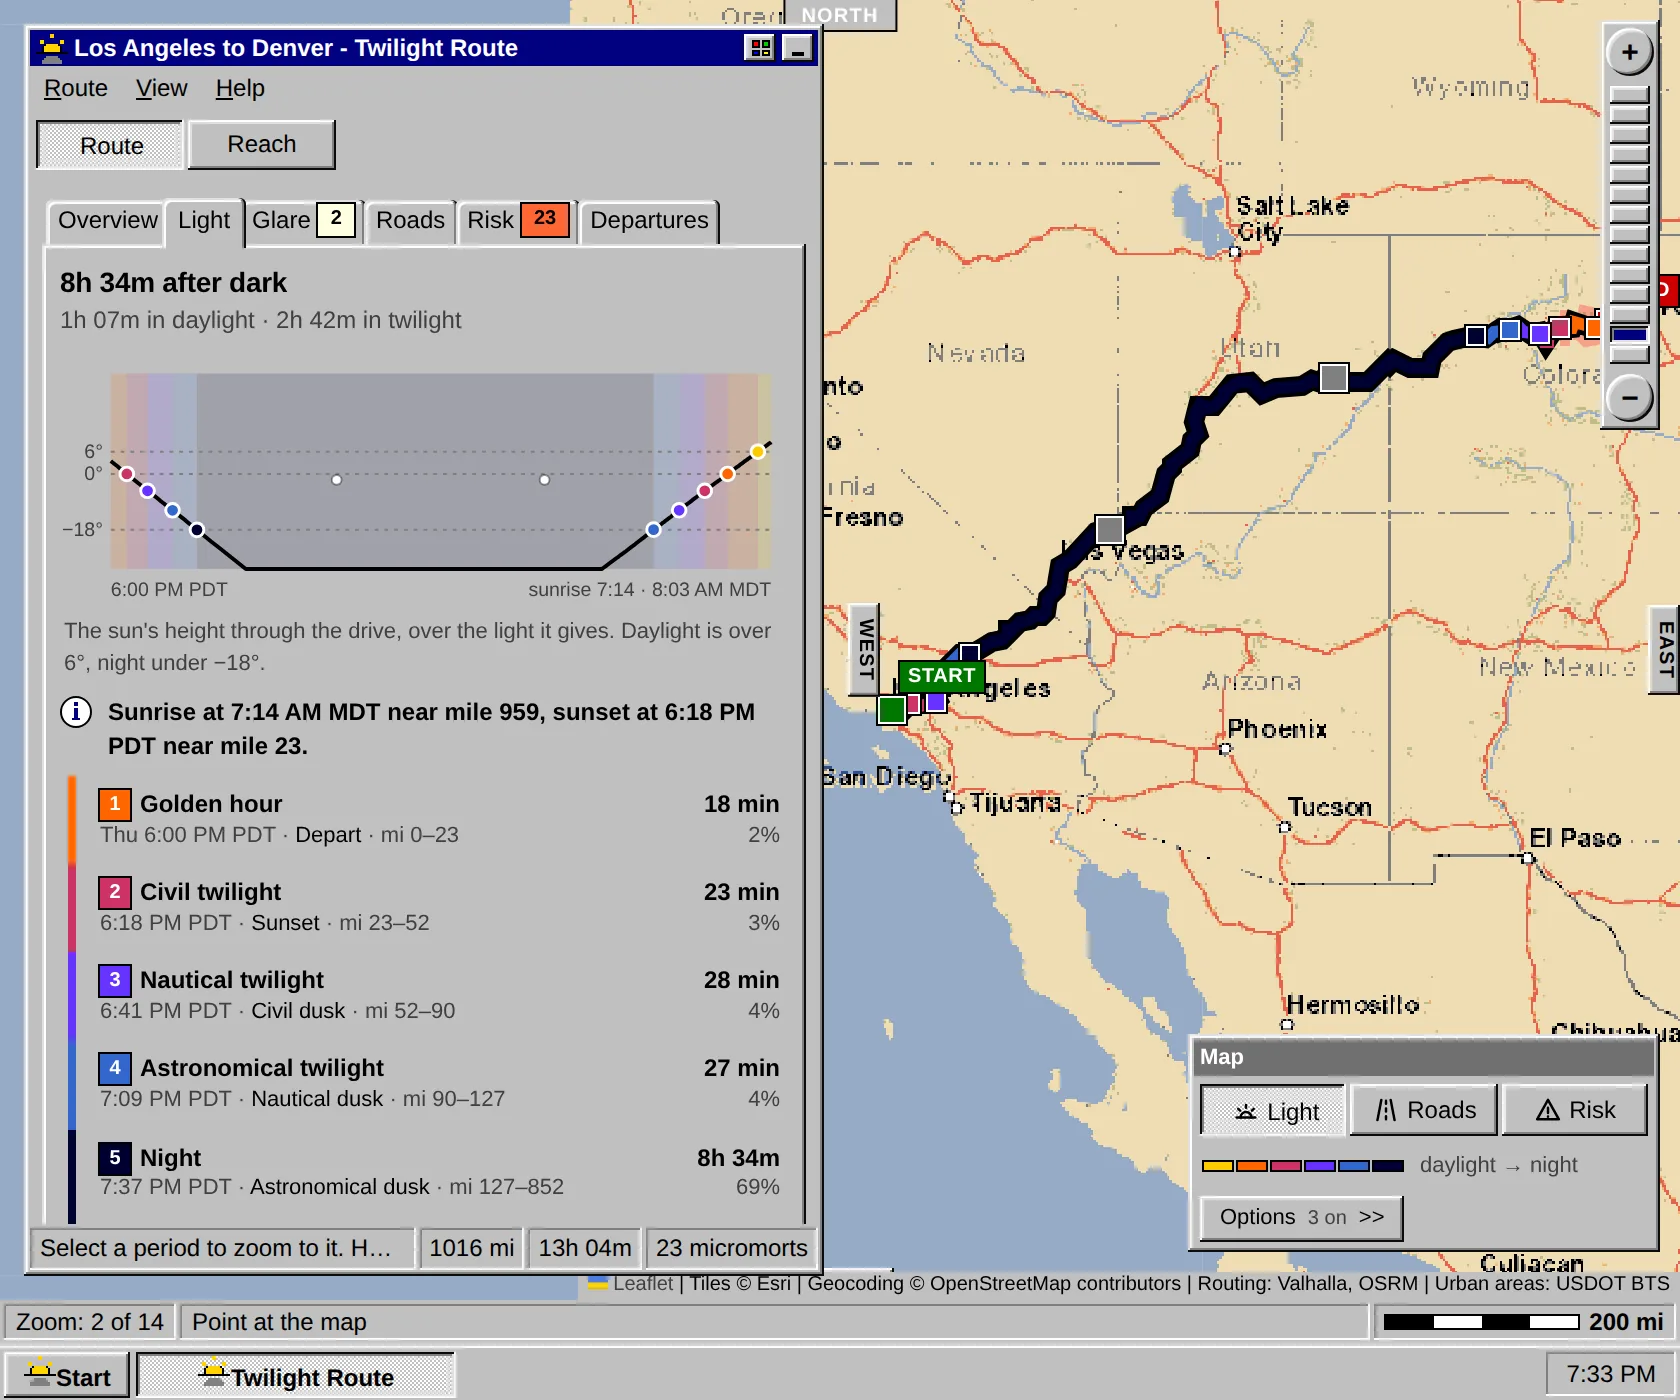The image size is (1680, 1400).
Task: Click the yellow daylight point on the sun chart
Action: [x=758, y=452]
